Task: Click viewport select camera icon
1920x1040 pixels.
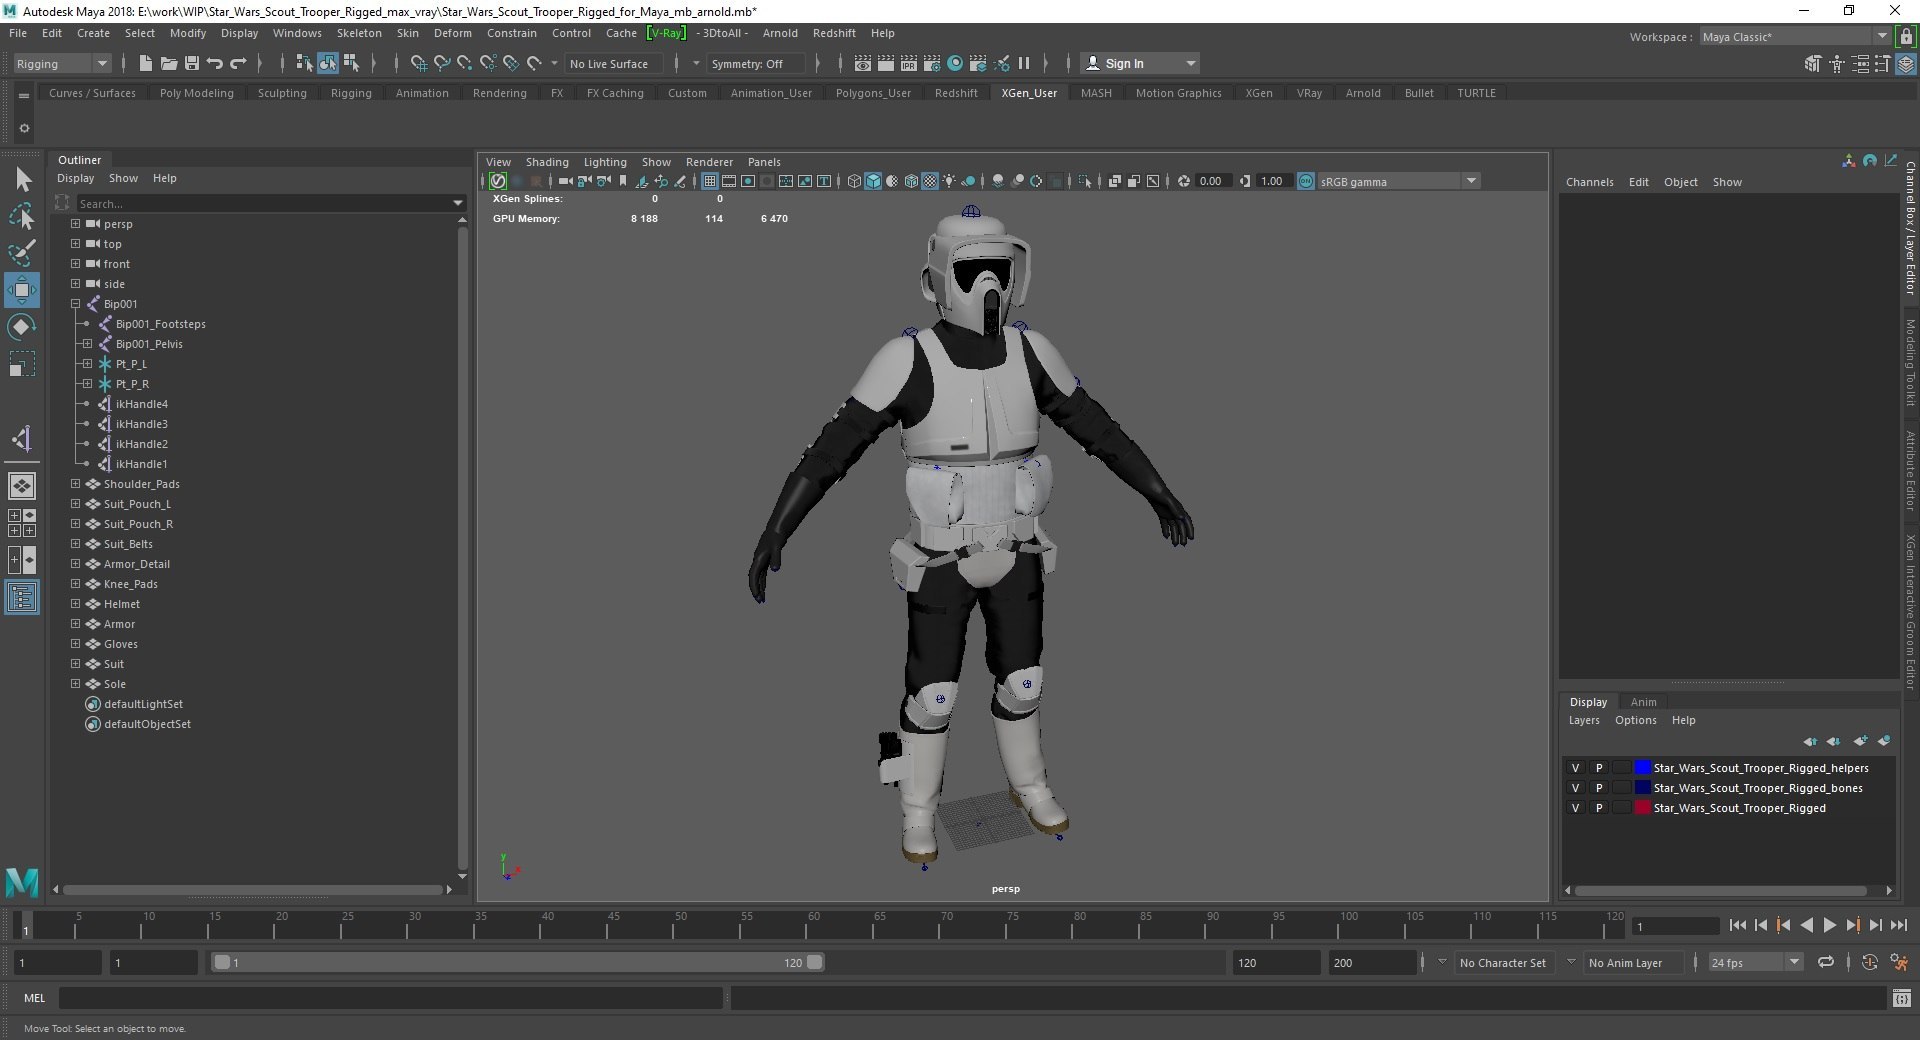Action: [x=565, y=181]
